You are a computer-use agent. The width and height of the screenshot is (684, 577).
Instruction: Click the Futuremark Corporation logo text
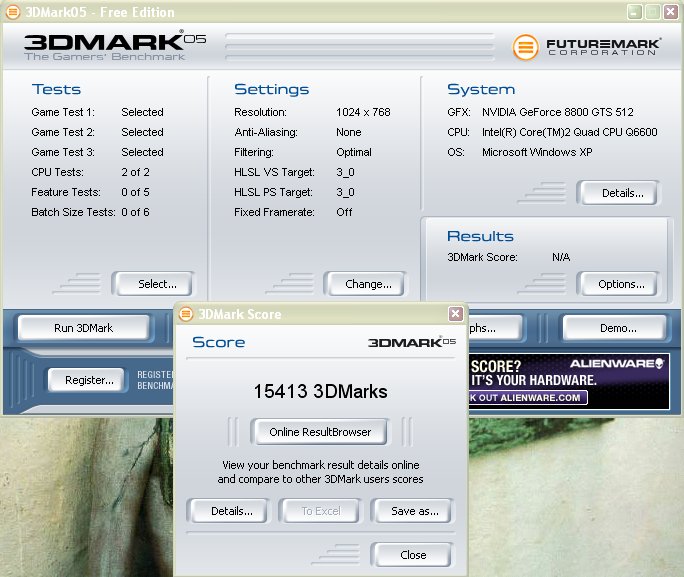pyautogui.click(x=603, y=47)
